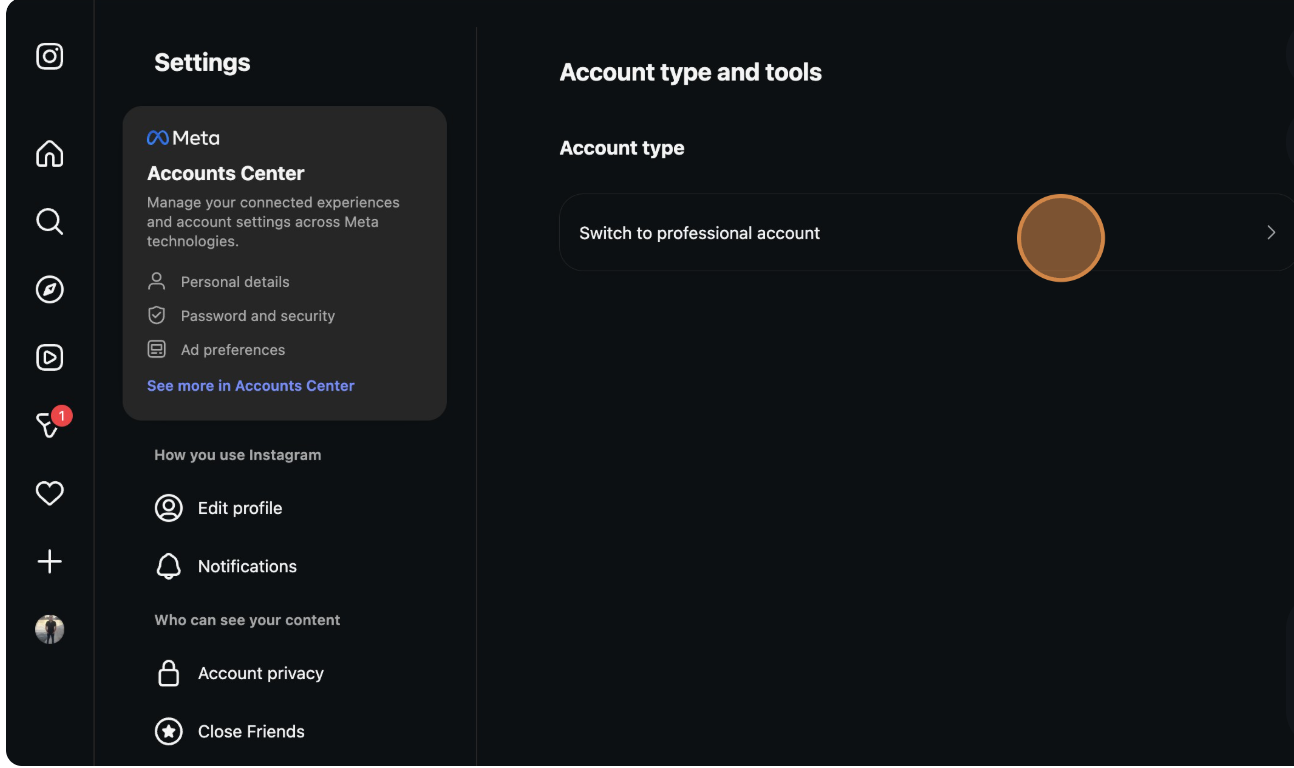Select Switch to professional account

click(x=699, y=232)
